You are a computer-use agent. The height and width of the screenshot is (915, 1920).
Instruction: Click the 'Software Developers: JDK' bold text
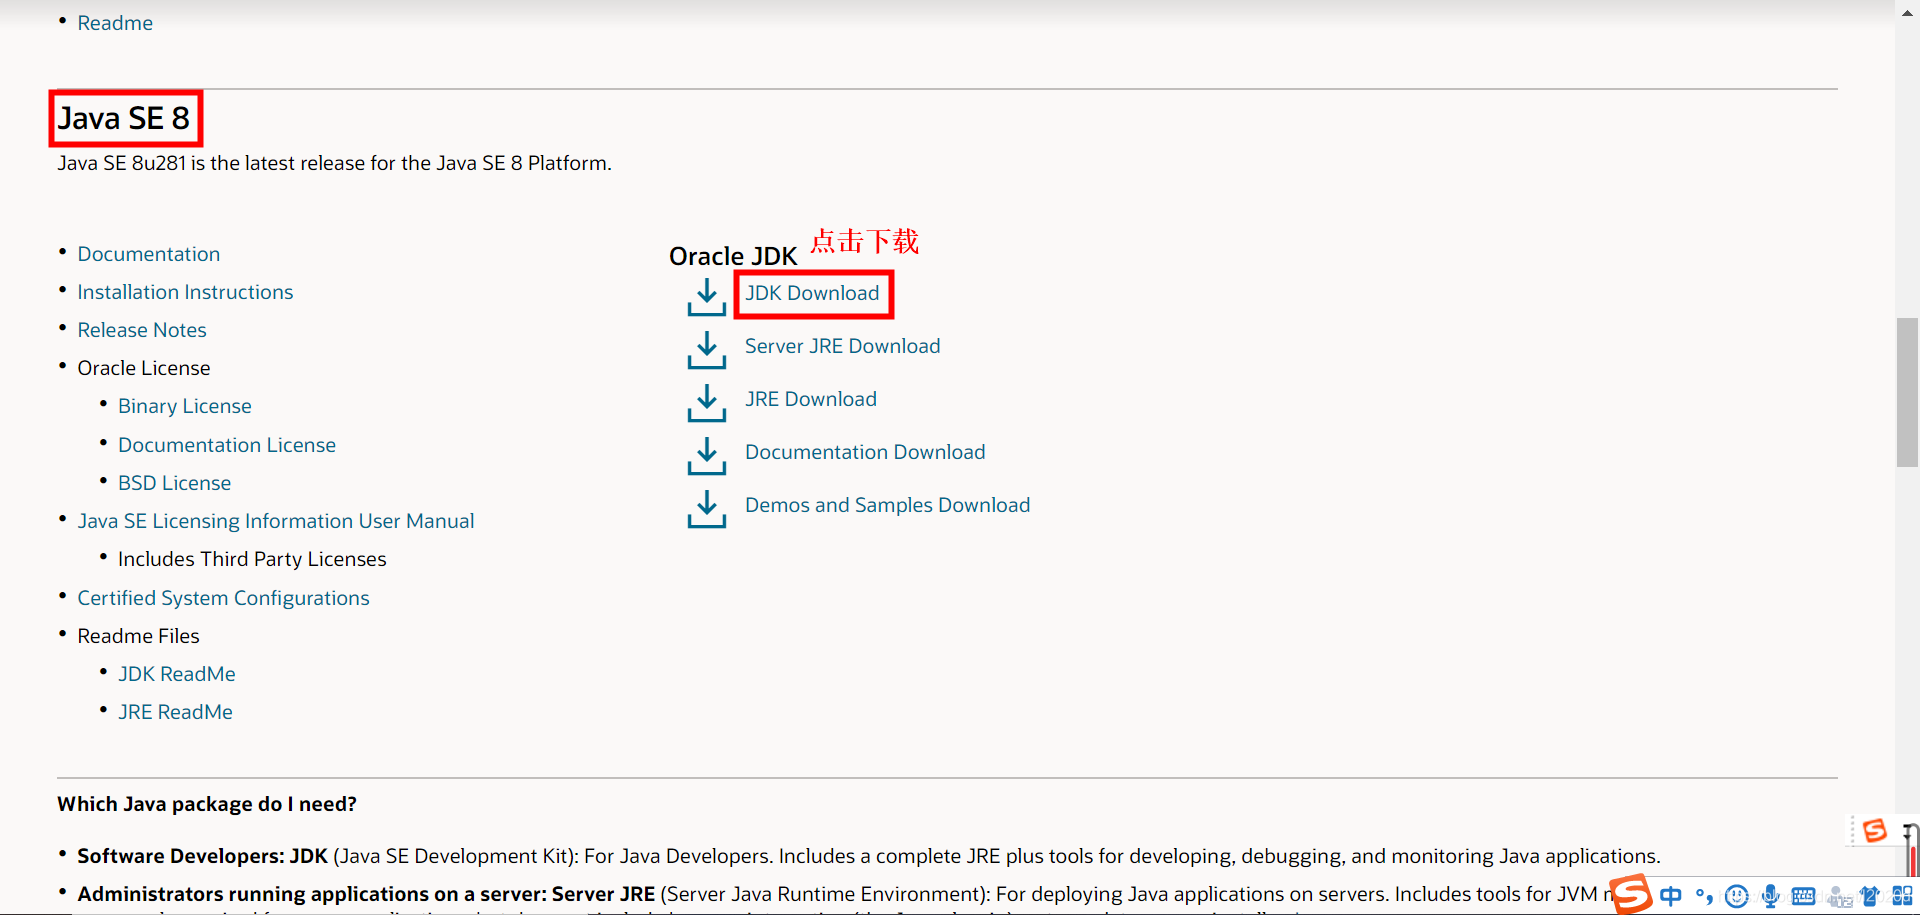coord(202,856)
